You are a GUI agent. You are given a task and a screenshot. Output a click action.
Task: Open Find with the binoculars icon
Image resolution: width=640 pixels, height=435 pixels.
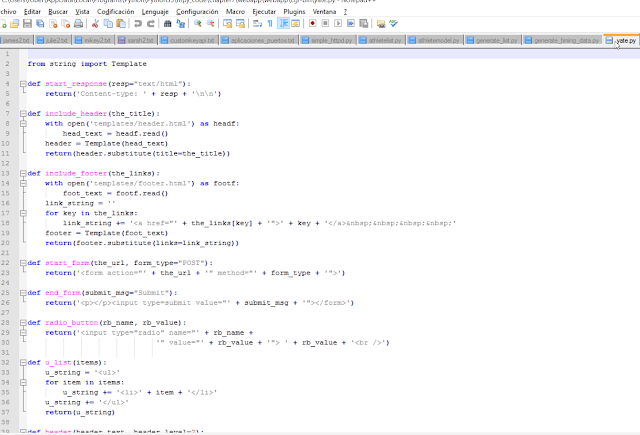[x=167, y=24]
